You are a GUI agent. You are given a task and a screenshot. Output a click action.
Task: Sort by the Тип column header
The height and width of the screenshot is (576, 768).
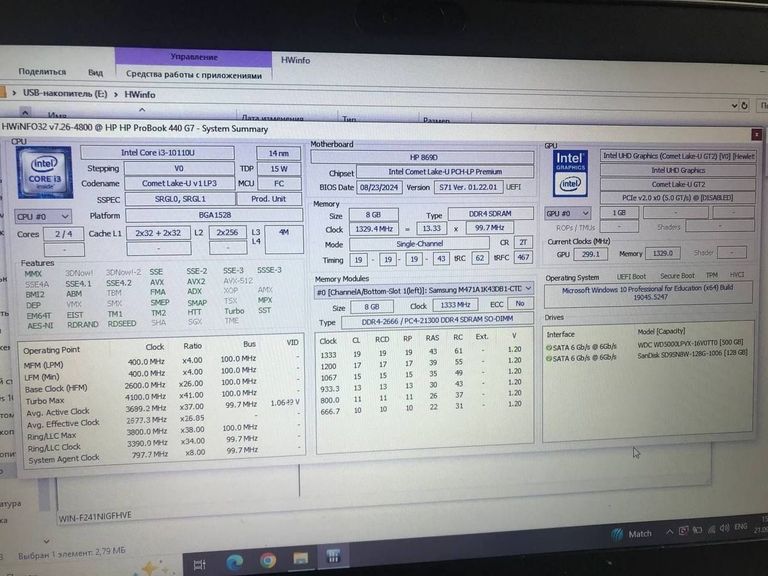[349, 119]
